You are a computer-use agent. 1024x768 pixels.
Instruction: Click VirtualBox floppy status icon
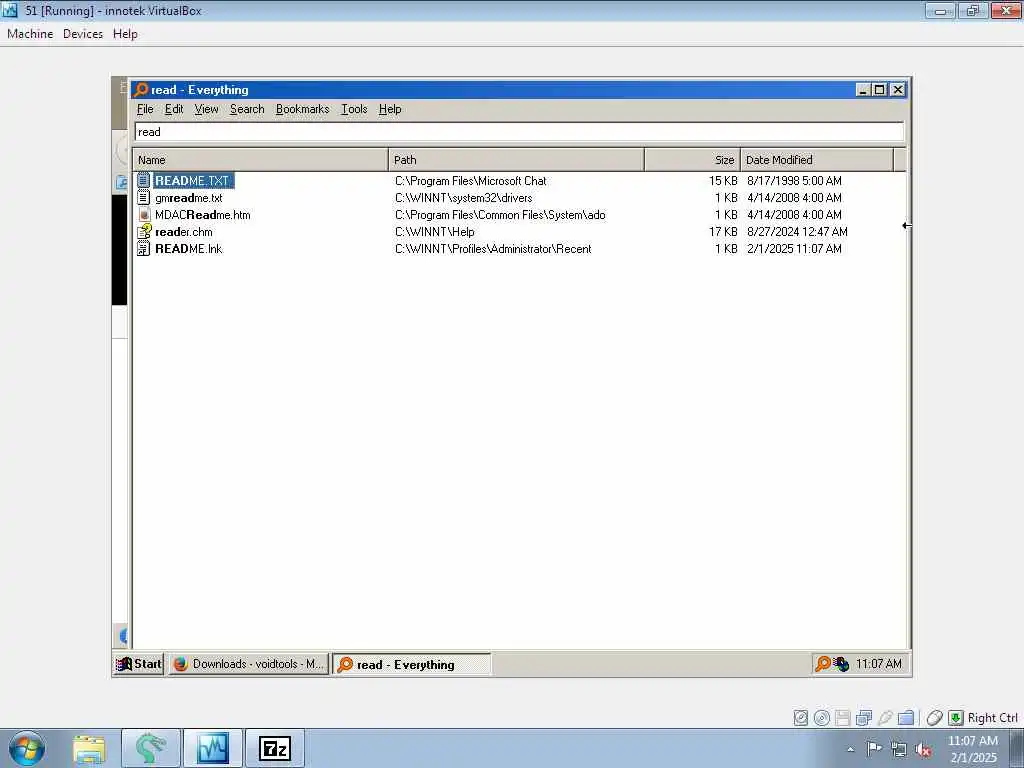click(x=842, y=718)
